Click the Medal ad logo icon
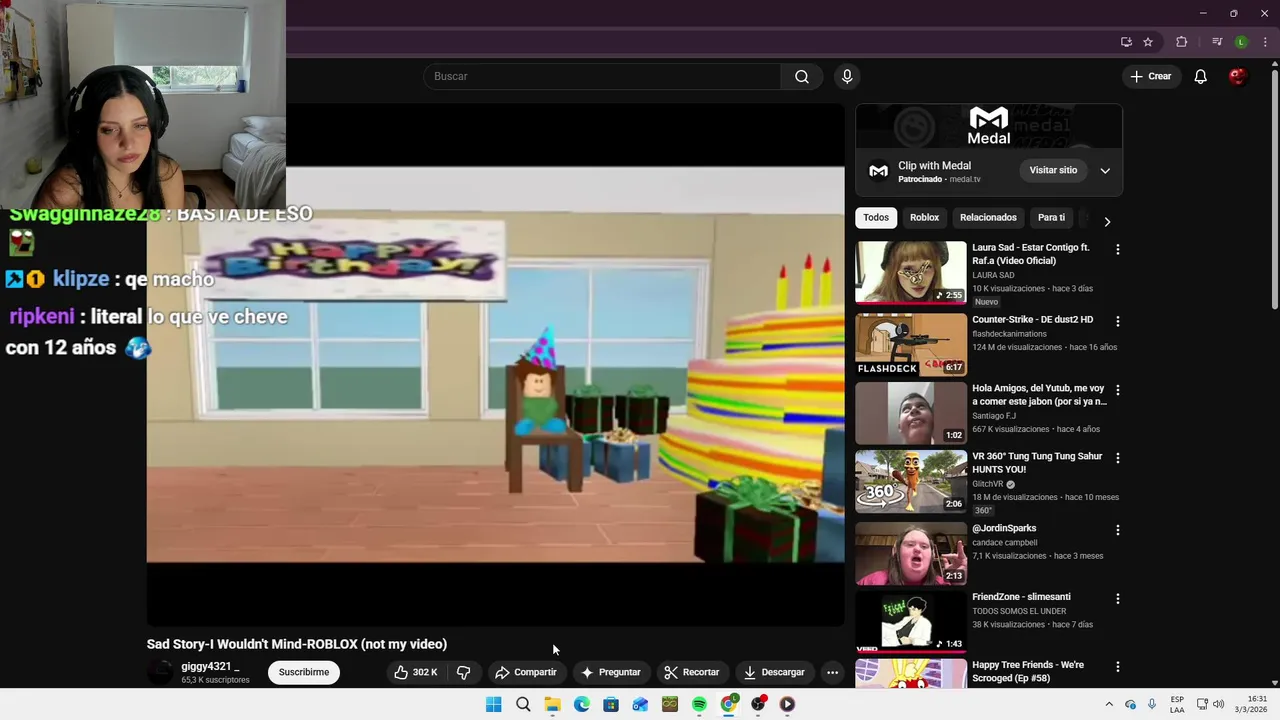 [x=878, y=171]
